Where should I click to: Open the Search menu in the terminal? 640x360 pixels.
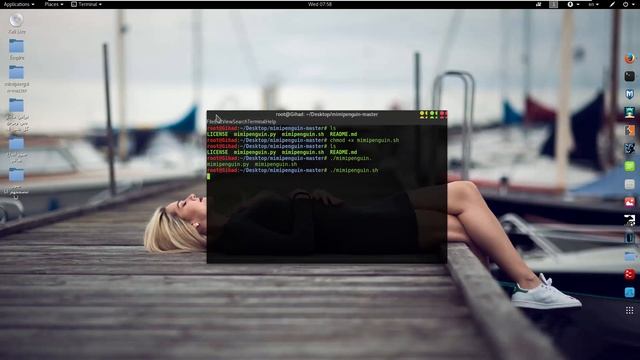tap(240, 122)
